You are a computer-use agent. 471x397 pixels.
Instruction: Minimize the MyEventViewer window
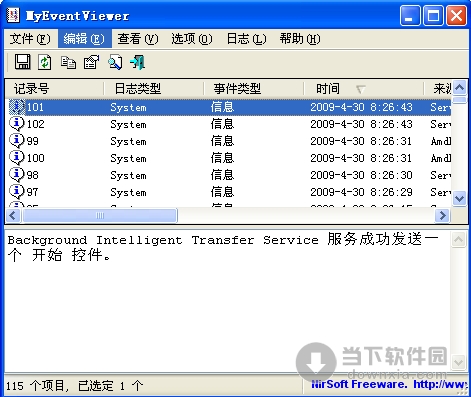tap(410, 15)
